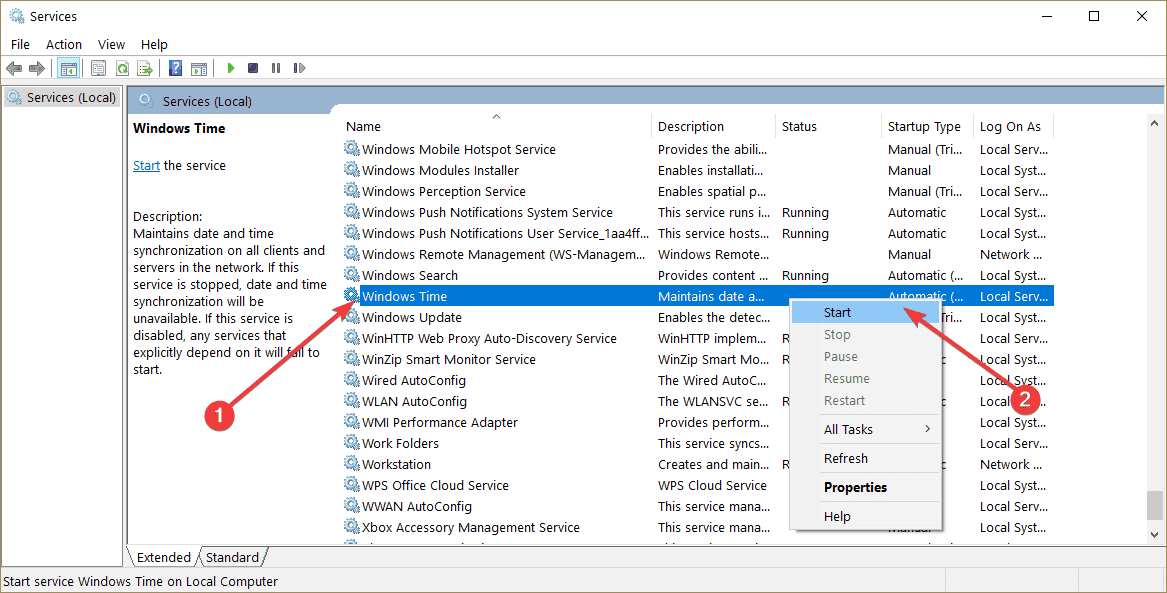The height and width of the screenshot is (593, 1167).
Task: Click gear icon of Windows Search service
Action: tap(352, 275)
